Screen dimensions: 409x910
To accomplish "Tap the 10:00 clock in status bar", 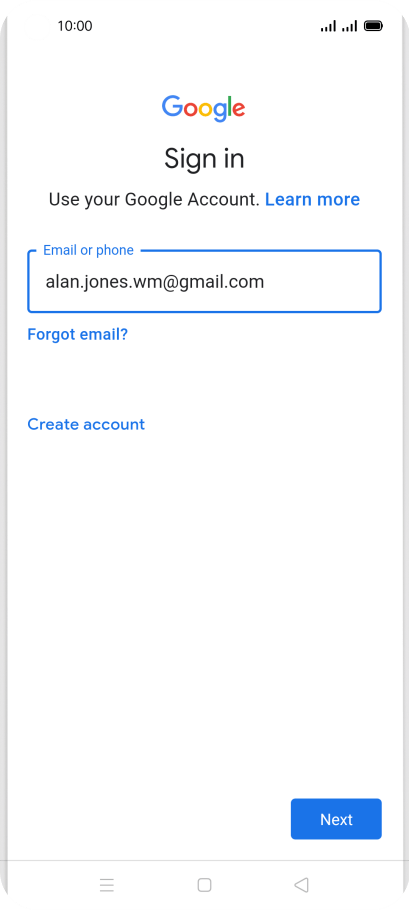I will coord(75,26).
